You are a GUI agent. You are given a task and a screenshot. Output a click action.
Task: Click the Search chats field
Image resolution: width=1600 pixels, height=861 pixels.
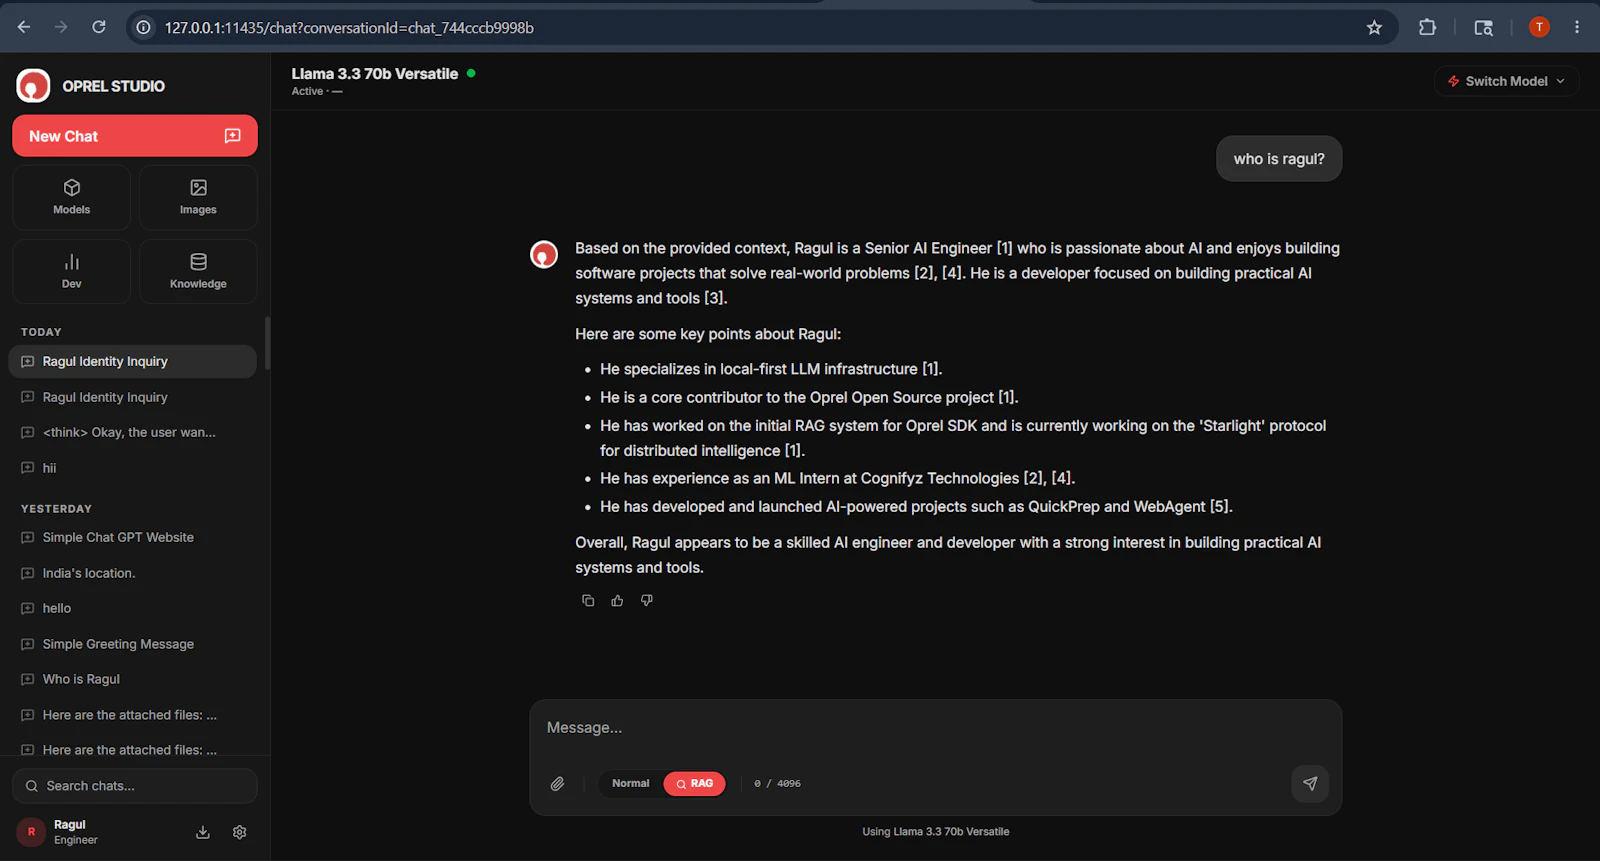(x=135, y=786)
